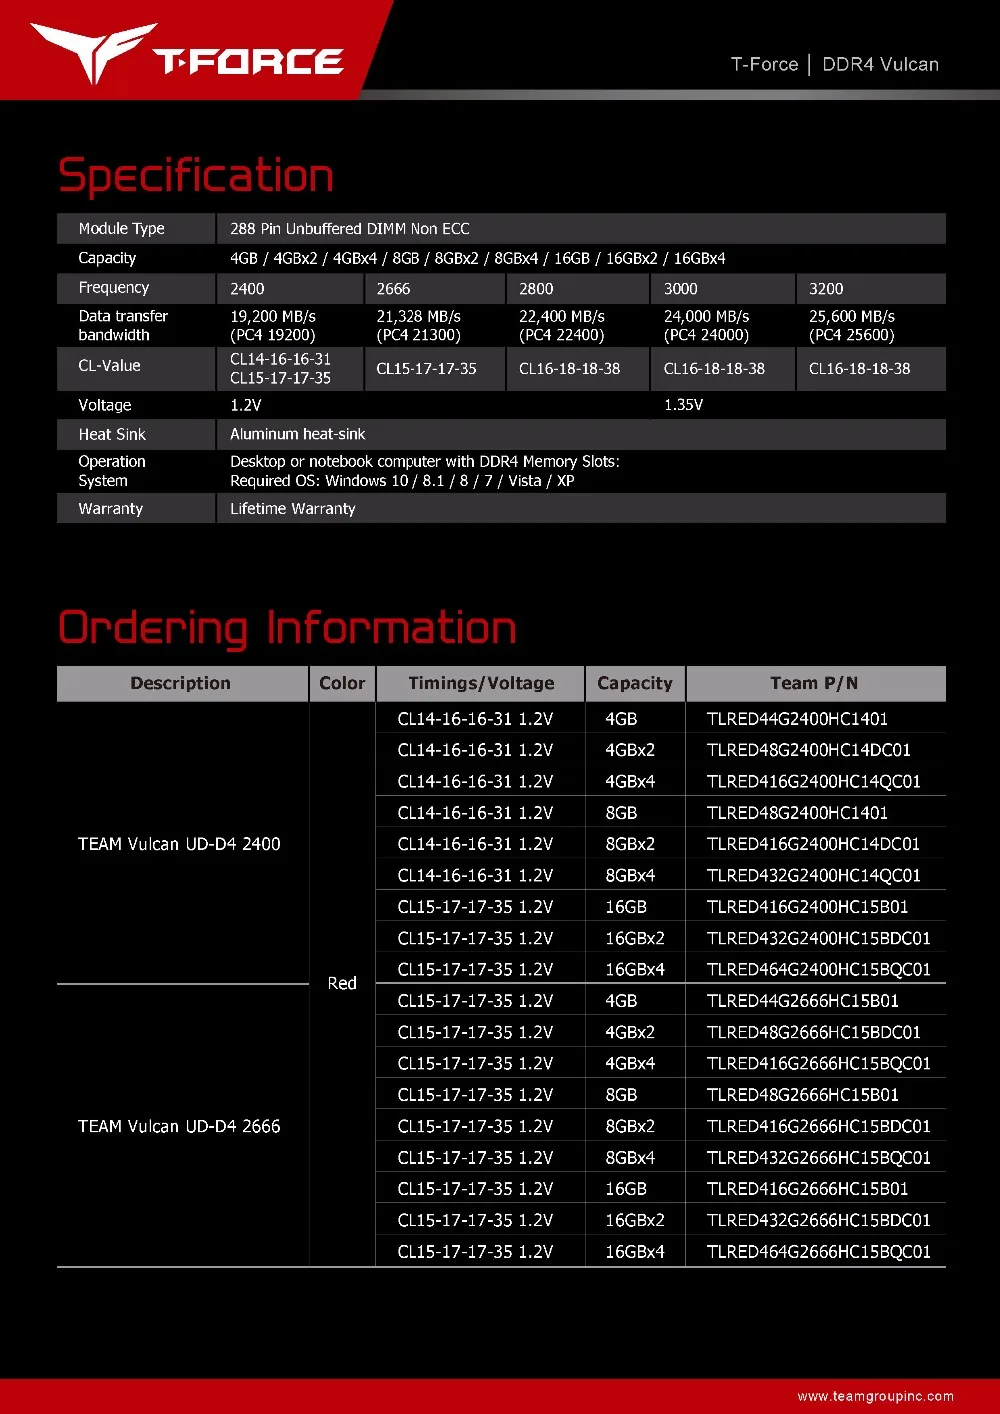Click the T-FORCE brand wordmark

coord(249,62)
